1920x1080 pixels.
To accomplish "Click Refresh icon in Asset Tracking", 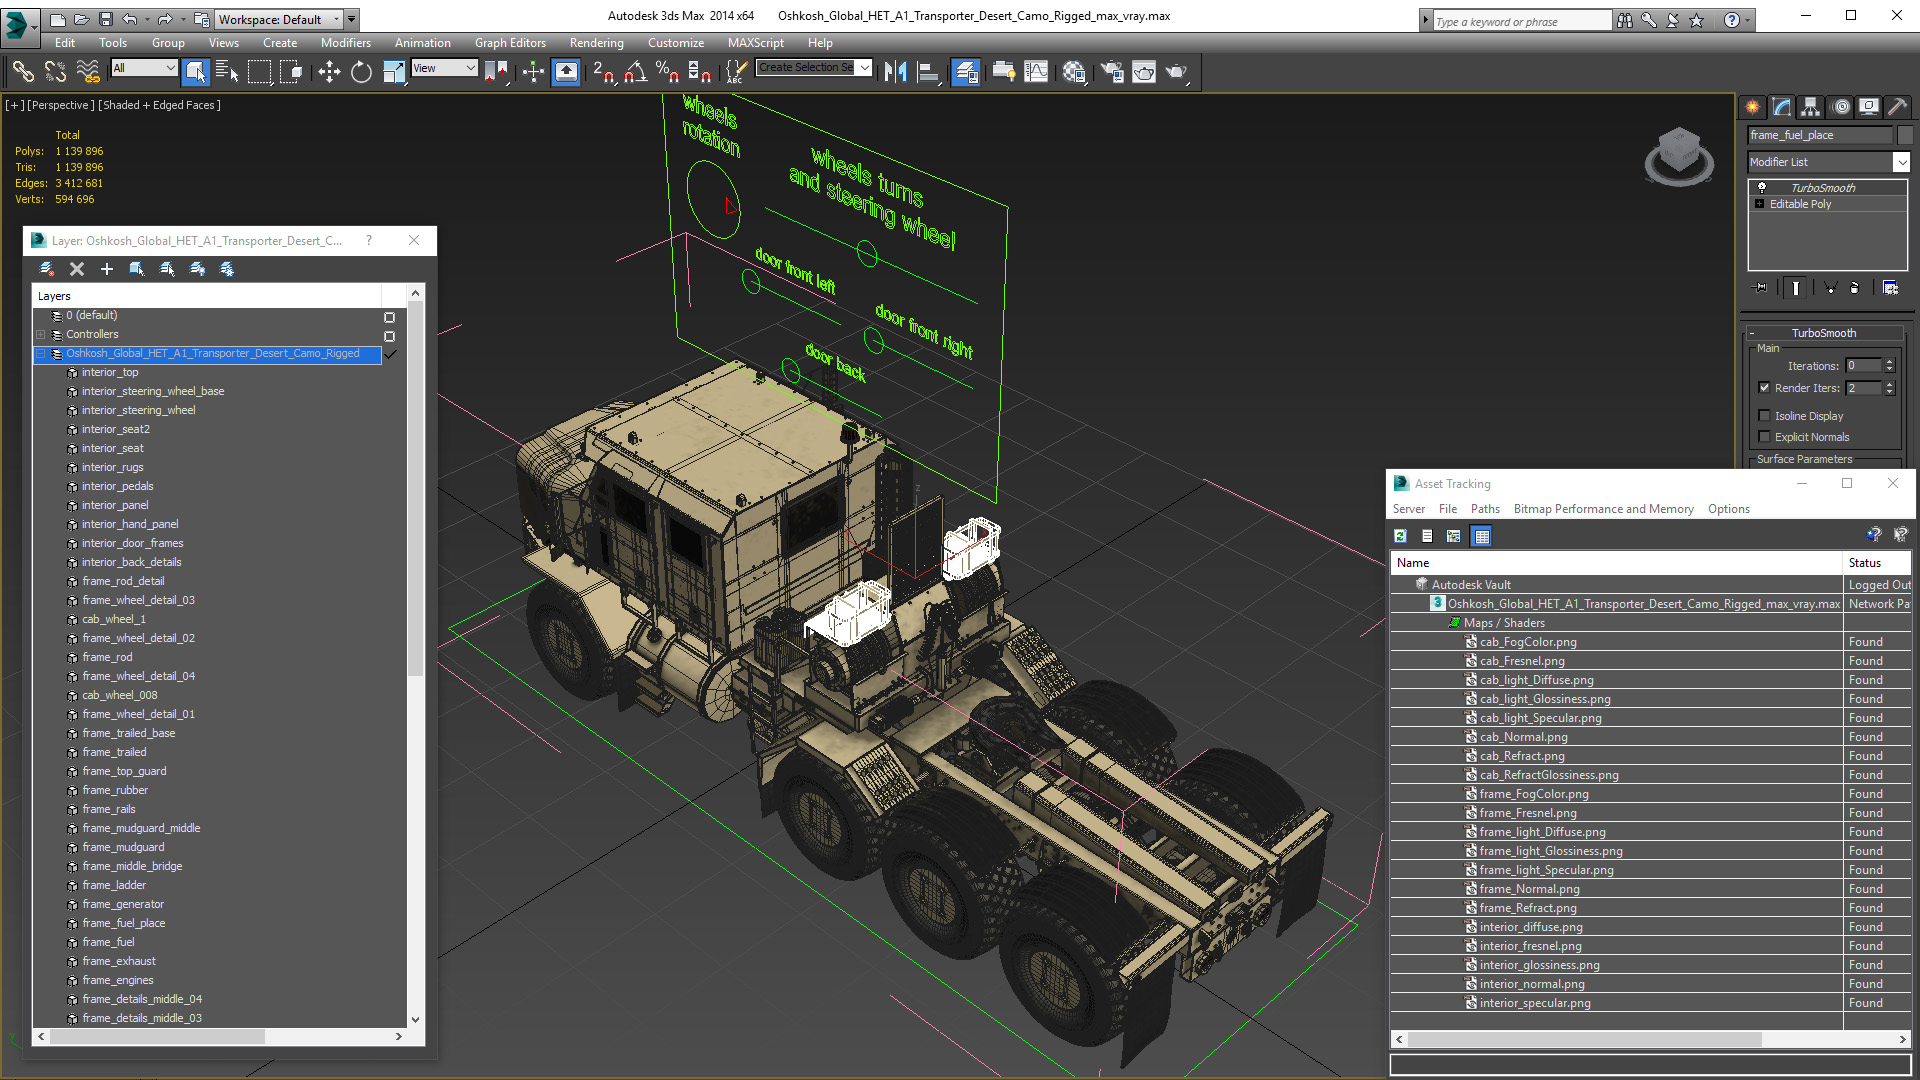I will 1400,536.
